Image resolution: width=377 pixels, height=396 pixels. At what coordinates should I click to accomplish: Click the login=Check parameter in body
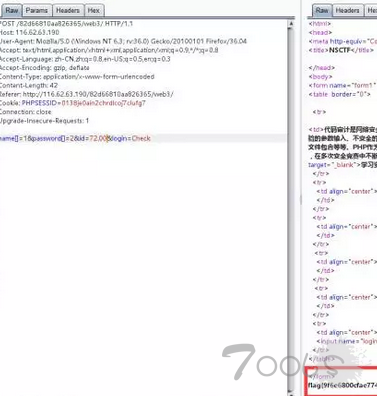pyautogui.click(x=130, y=138)
